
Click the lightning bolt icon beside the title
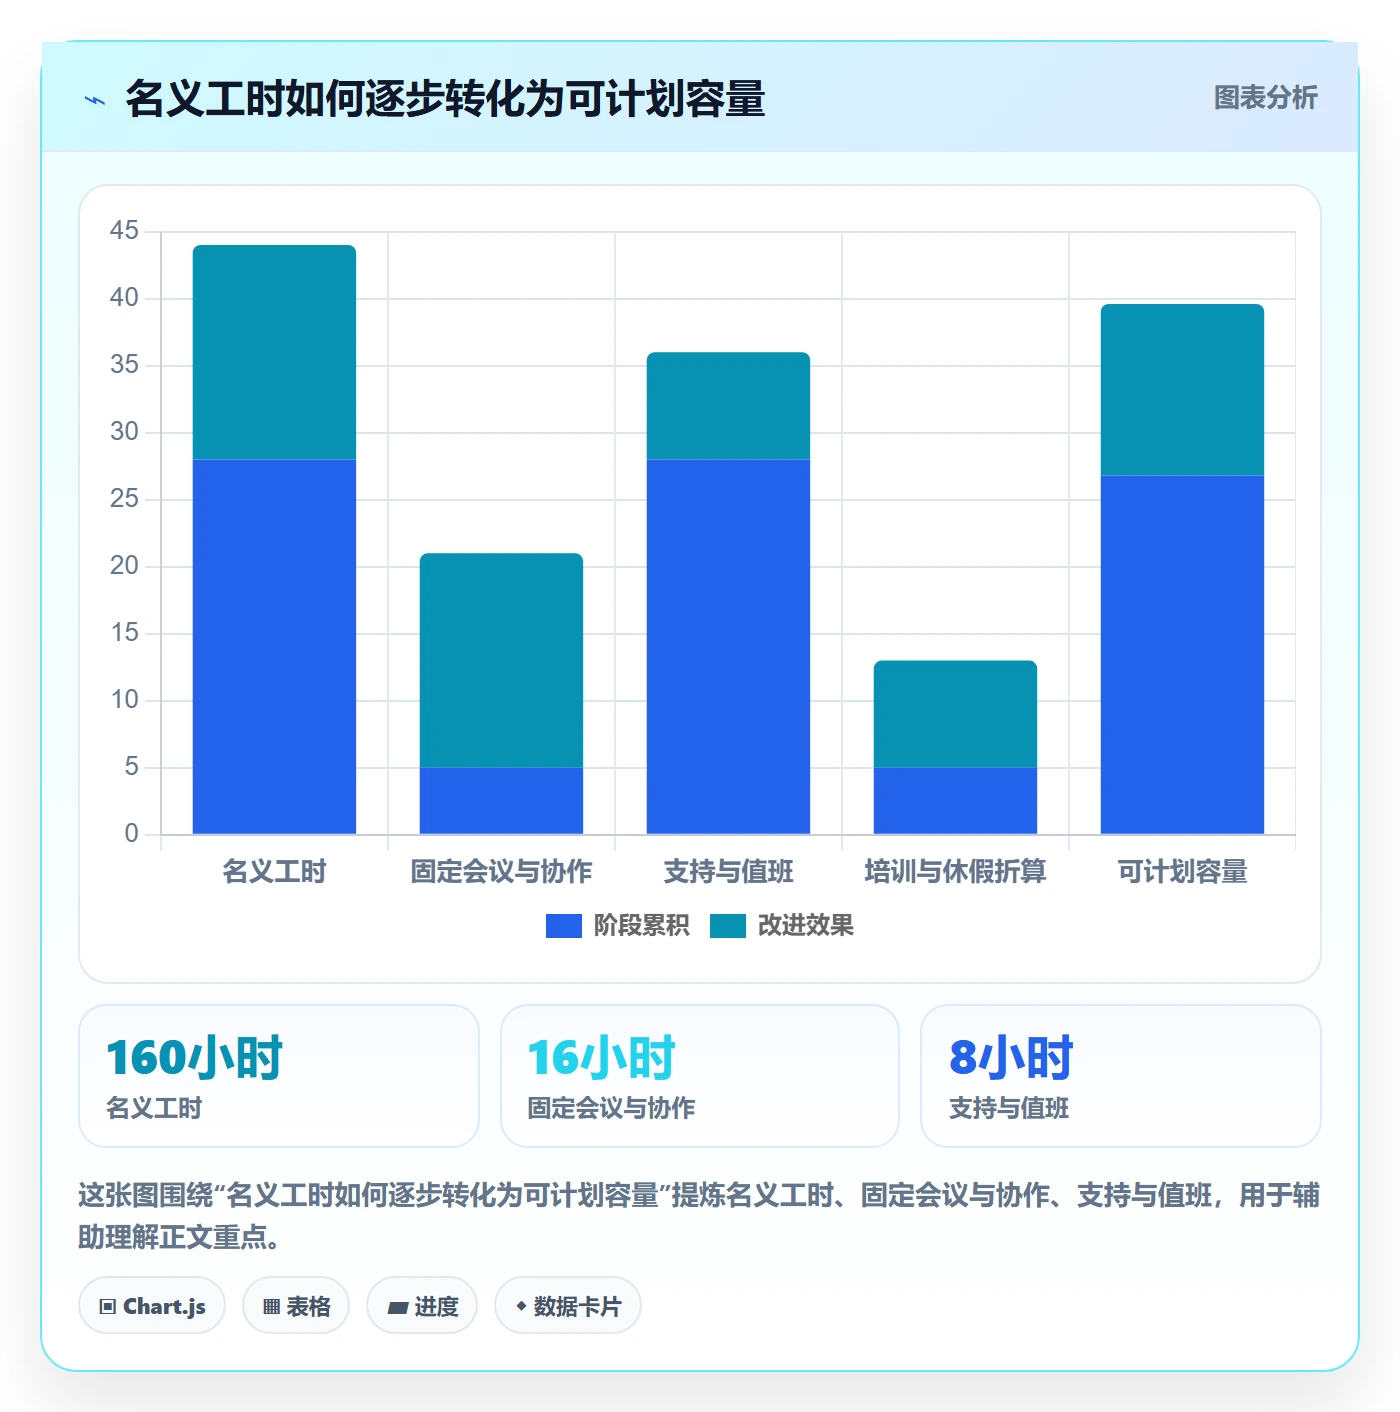(95, 100)
